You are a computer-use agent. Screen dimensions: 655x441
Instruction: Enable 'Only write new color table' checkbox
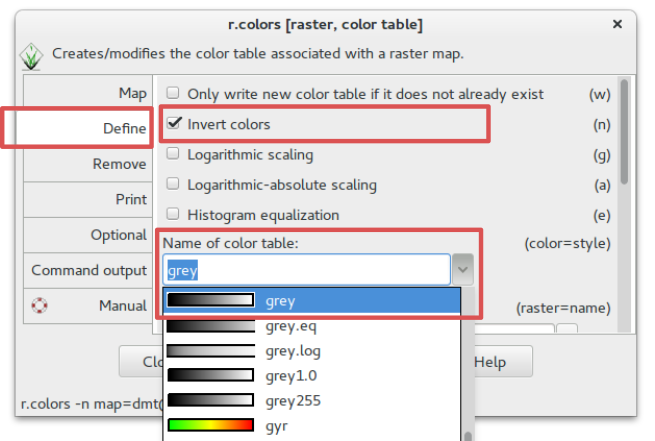coord(173,93)
